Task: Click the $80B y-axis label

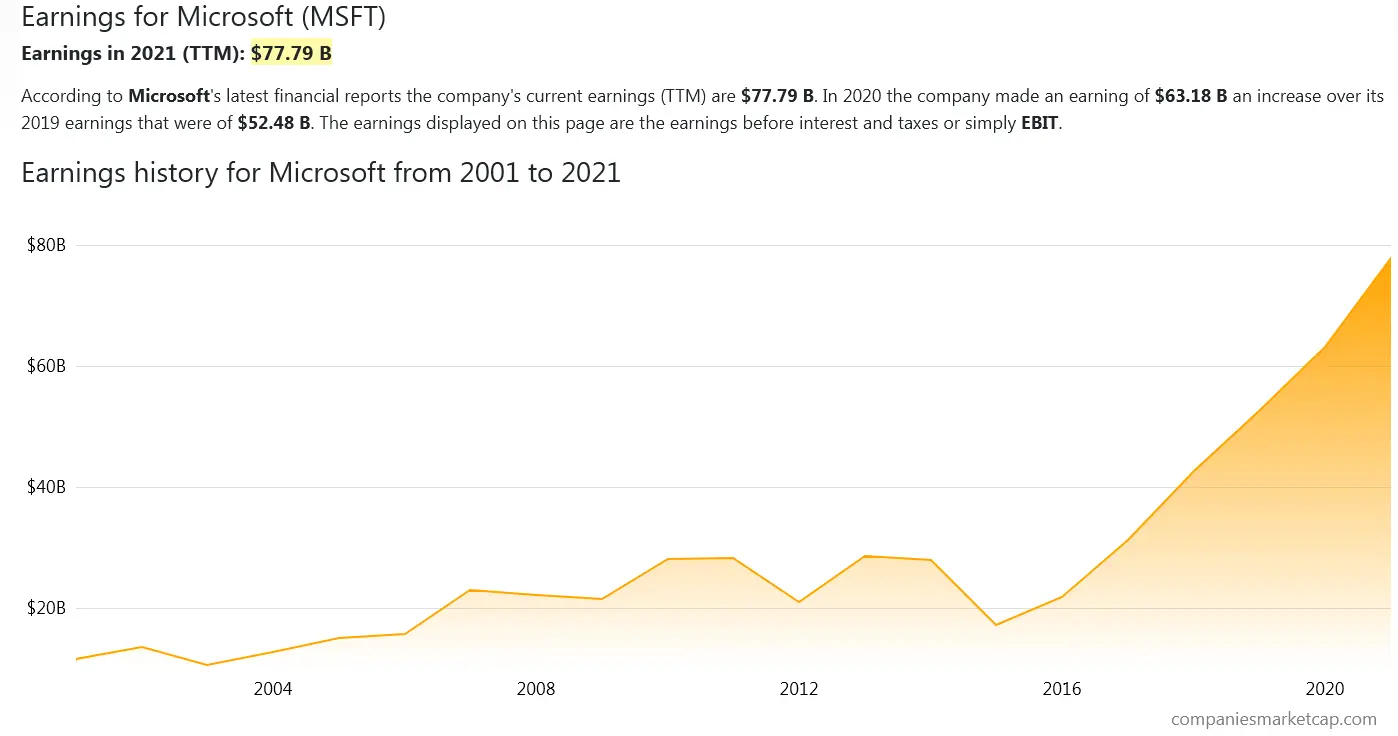Action: pyautogui.click(x=47, y=246)
